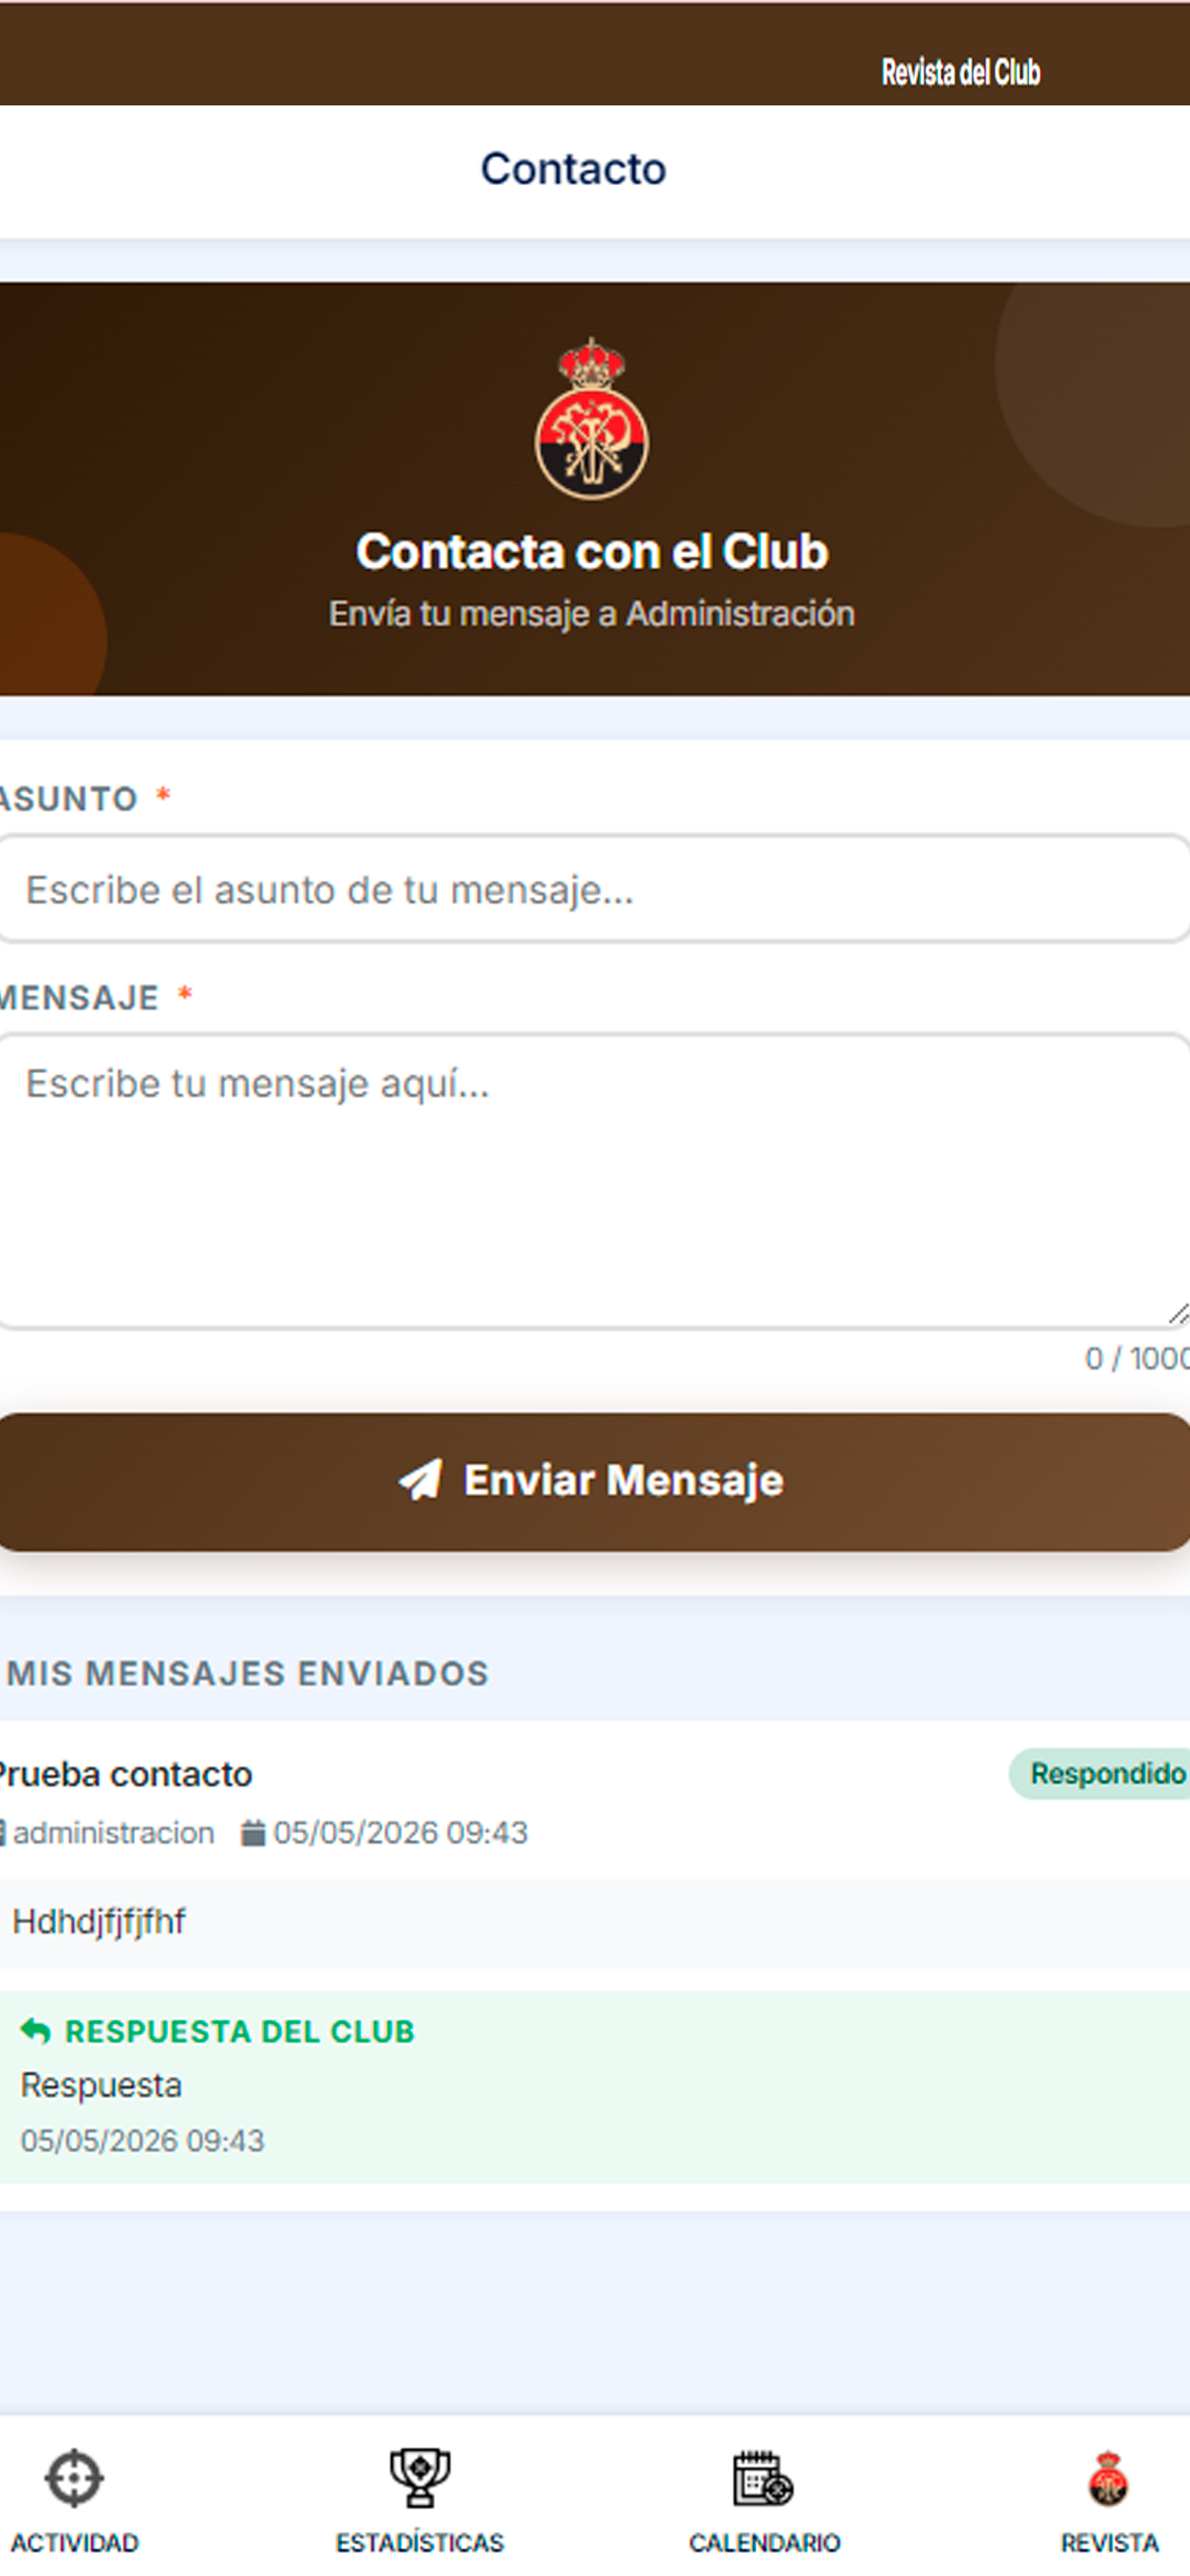Focus the Mensaje textarea field
1190x2576 pixels.
click(x=595, y=1181)
